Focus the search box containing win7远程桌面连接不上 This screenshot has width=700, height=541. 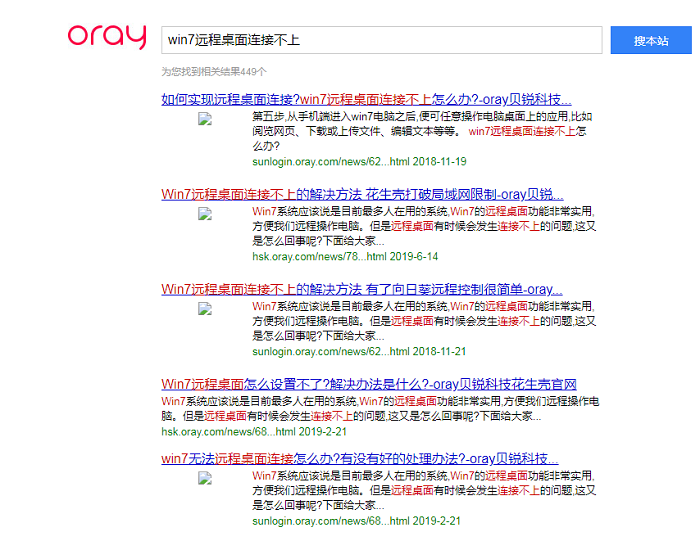[382, 40]
